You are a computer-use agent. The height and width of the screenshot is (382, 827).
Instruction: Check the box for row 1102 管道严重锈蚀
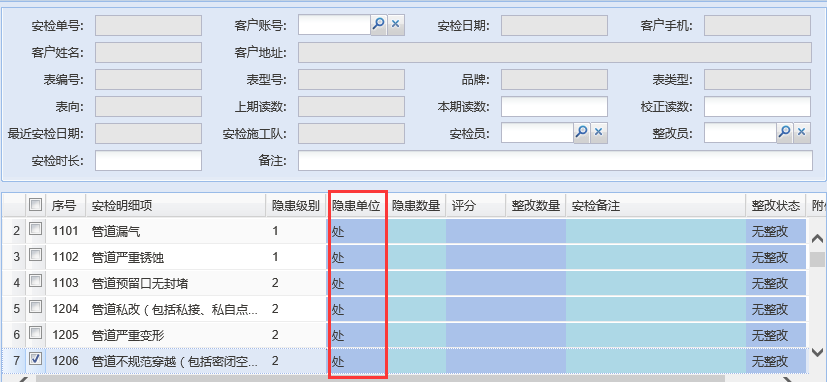coord(35,255)
